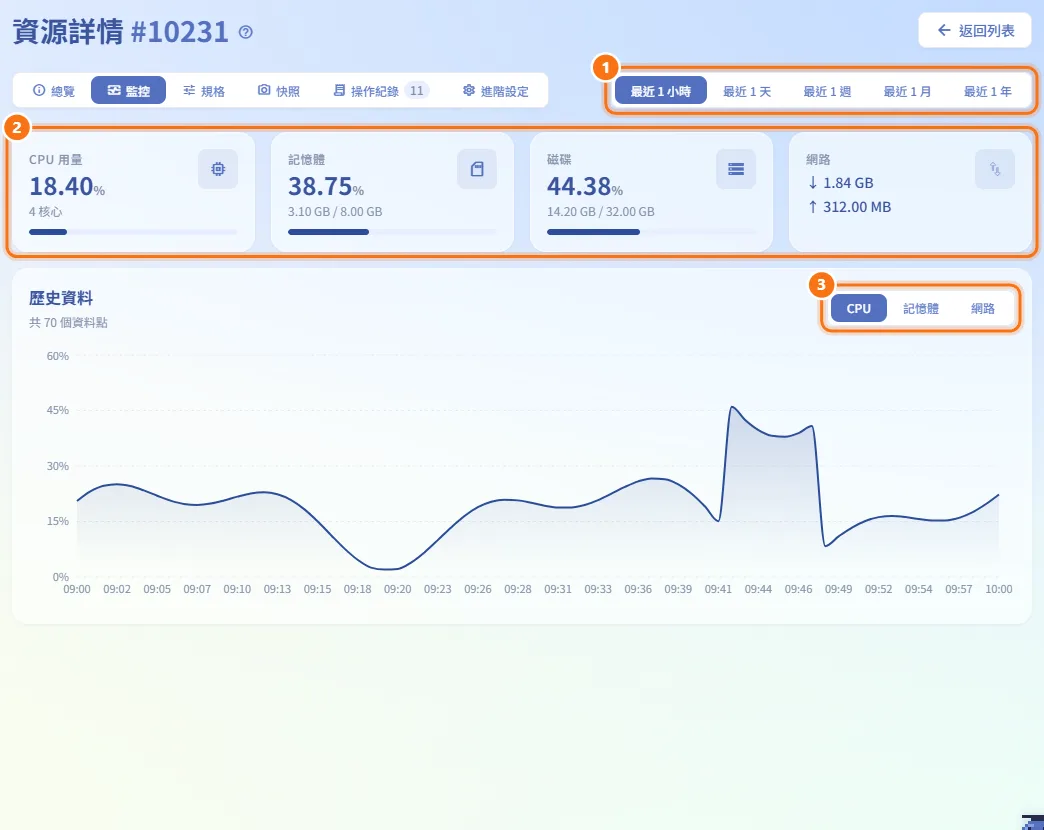Click the help icon beside #10231
This screenshot has height=830, width=1044.
click(246, 32)
